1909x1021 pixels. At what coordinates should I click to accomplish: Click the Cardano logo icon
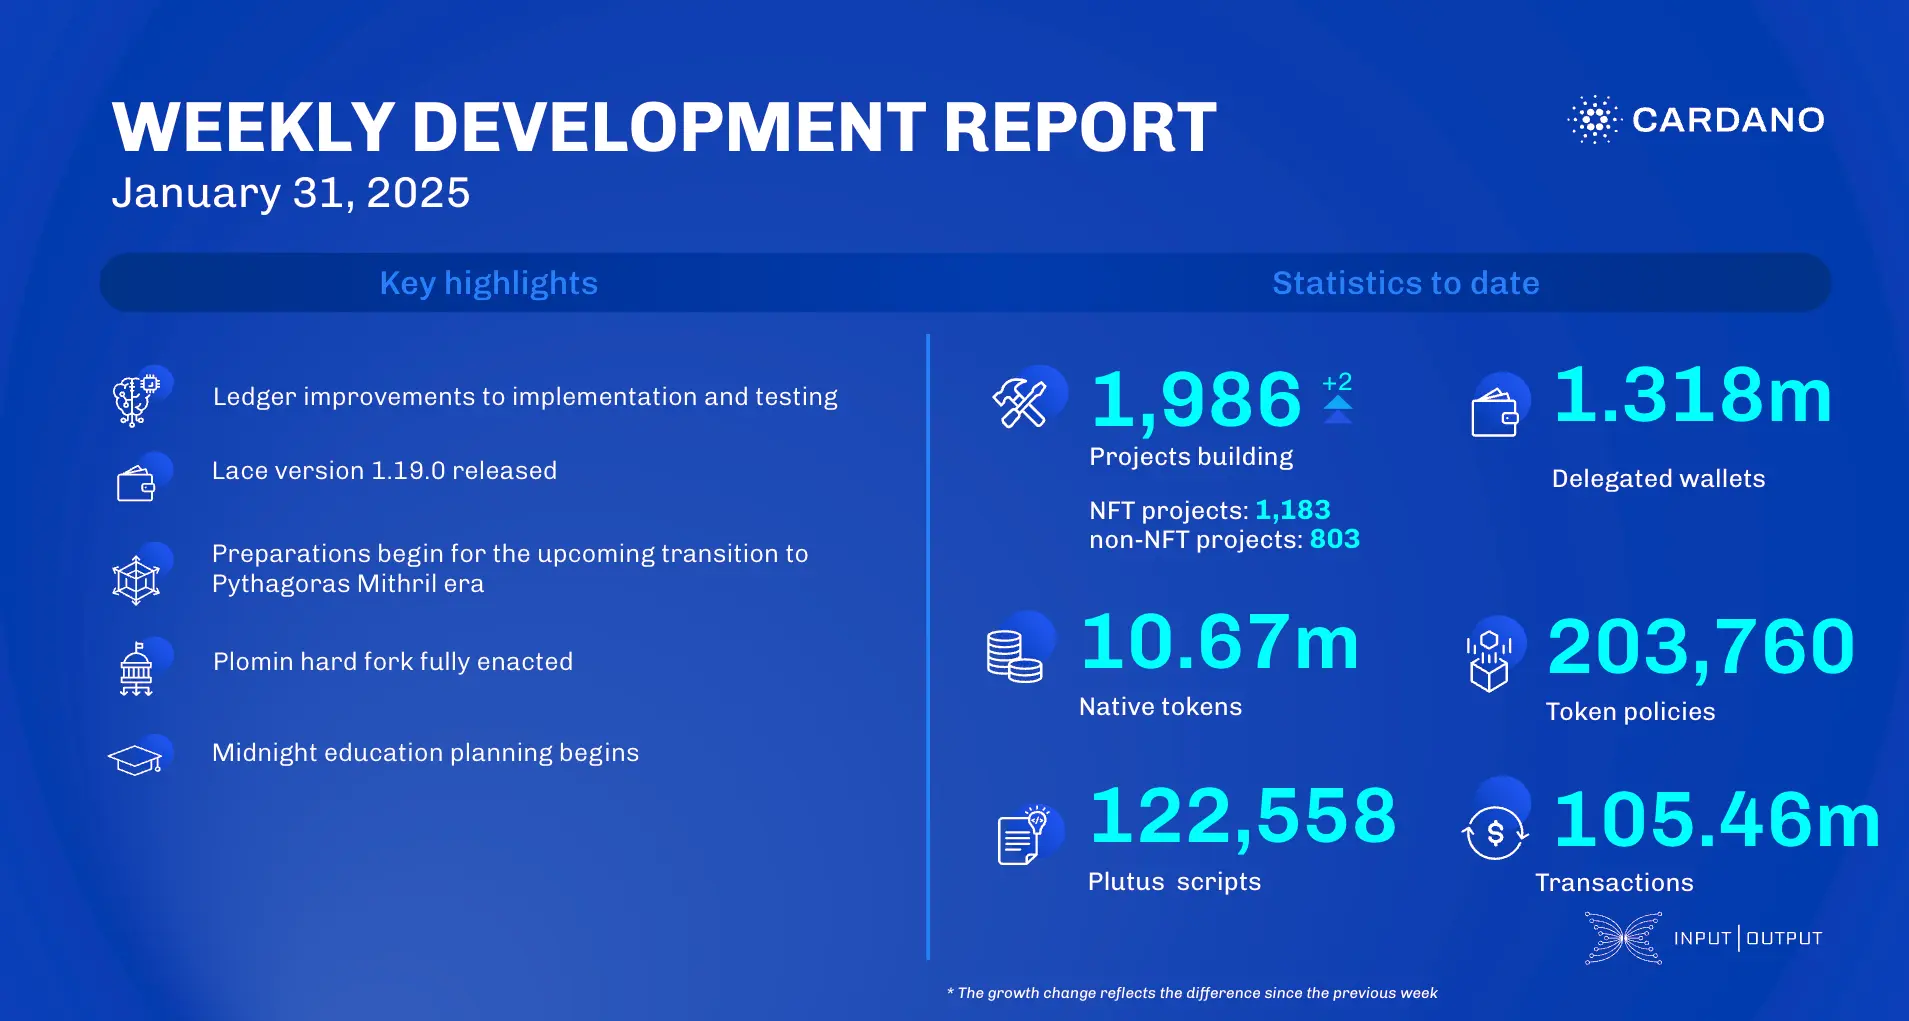(1594, 121)
